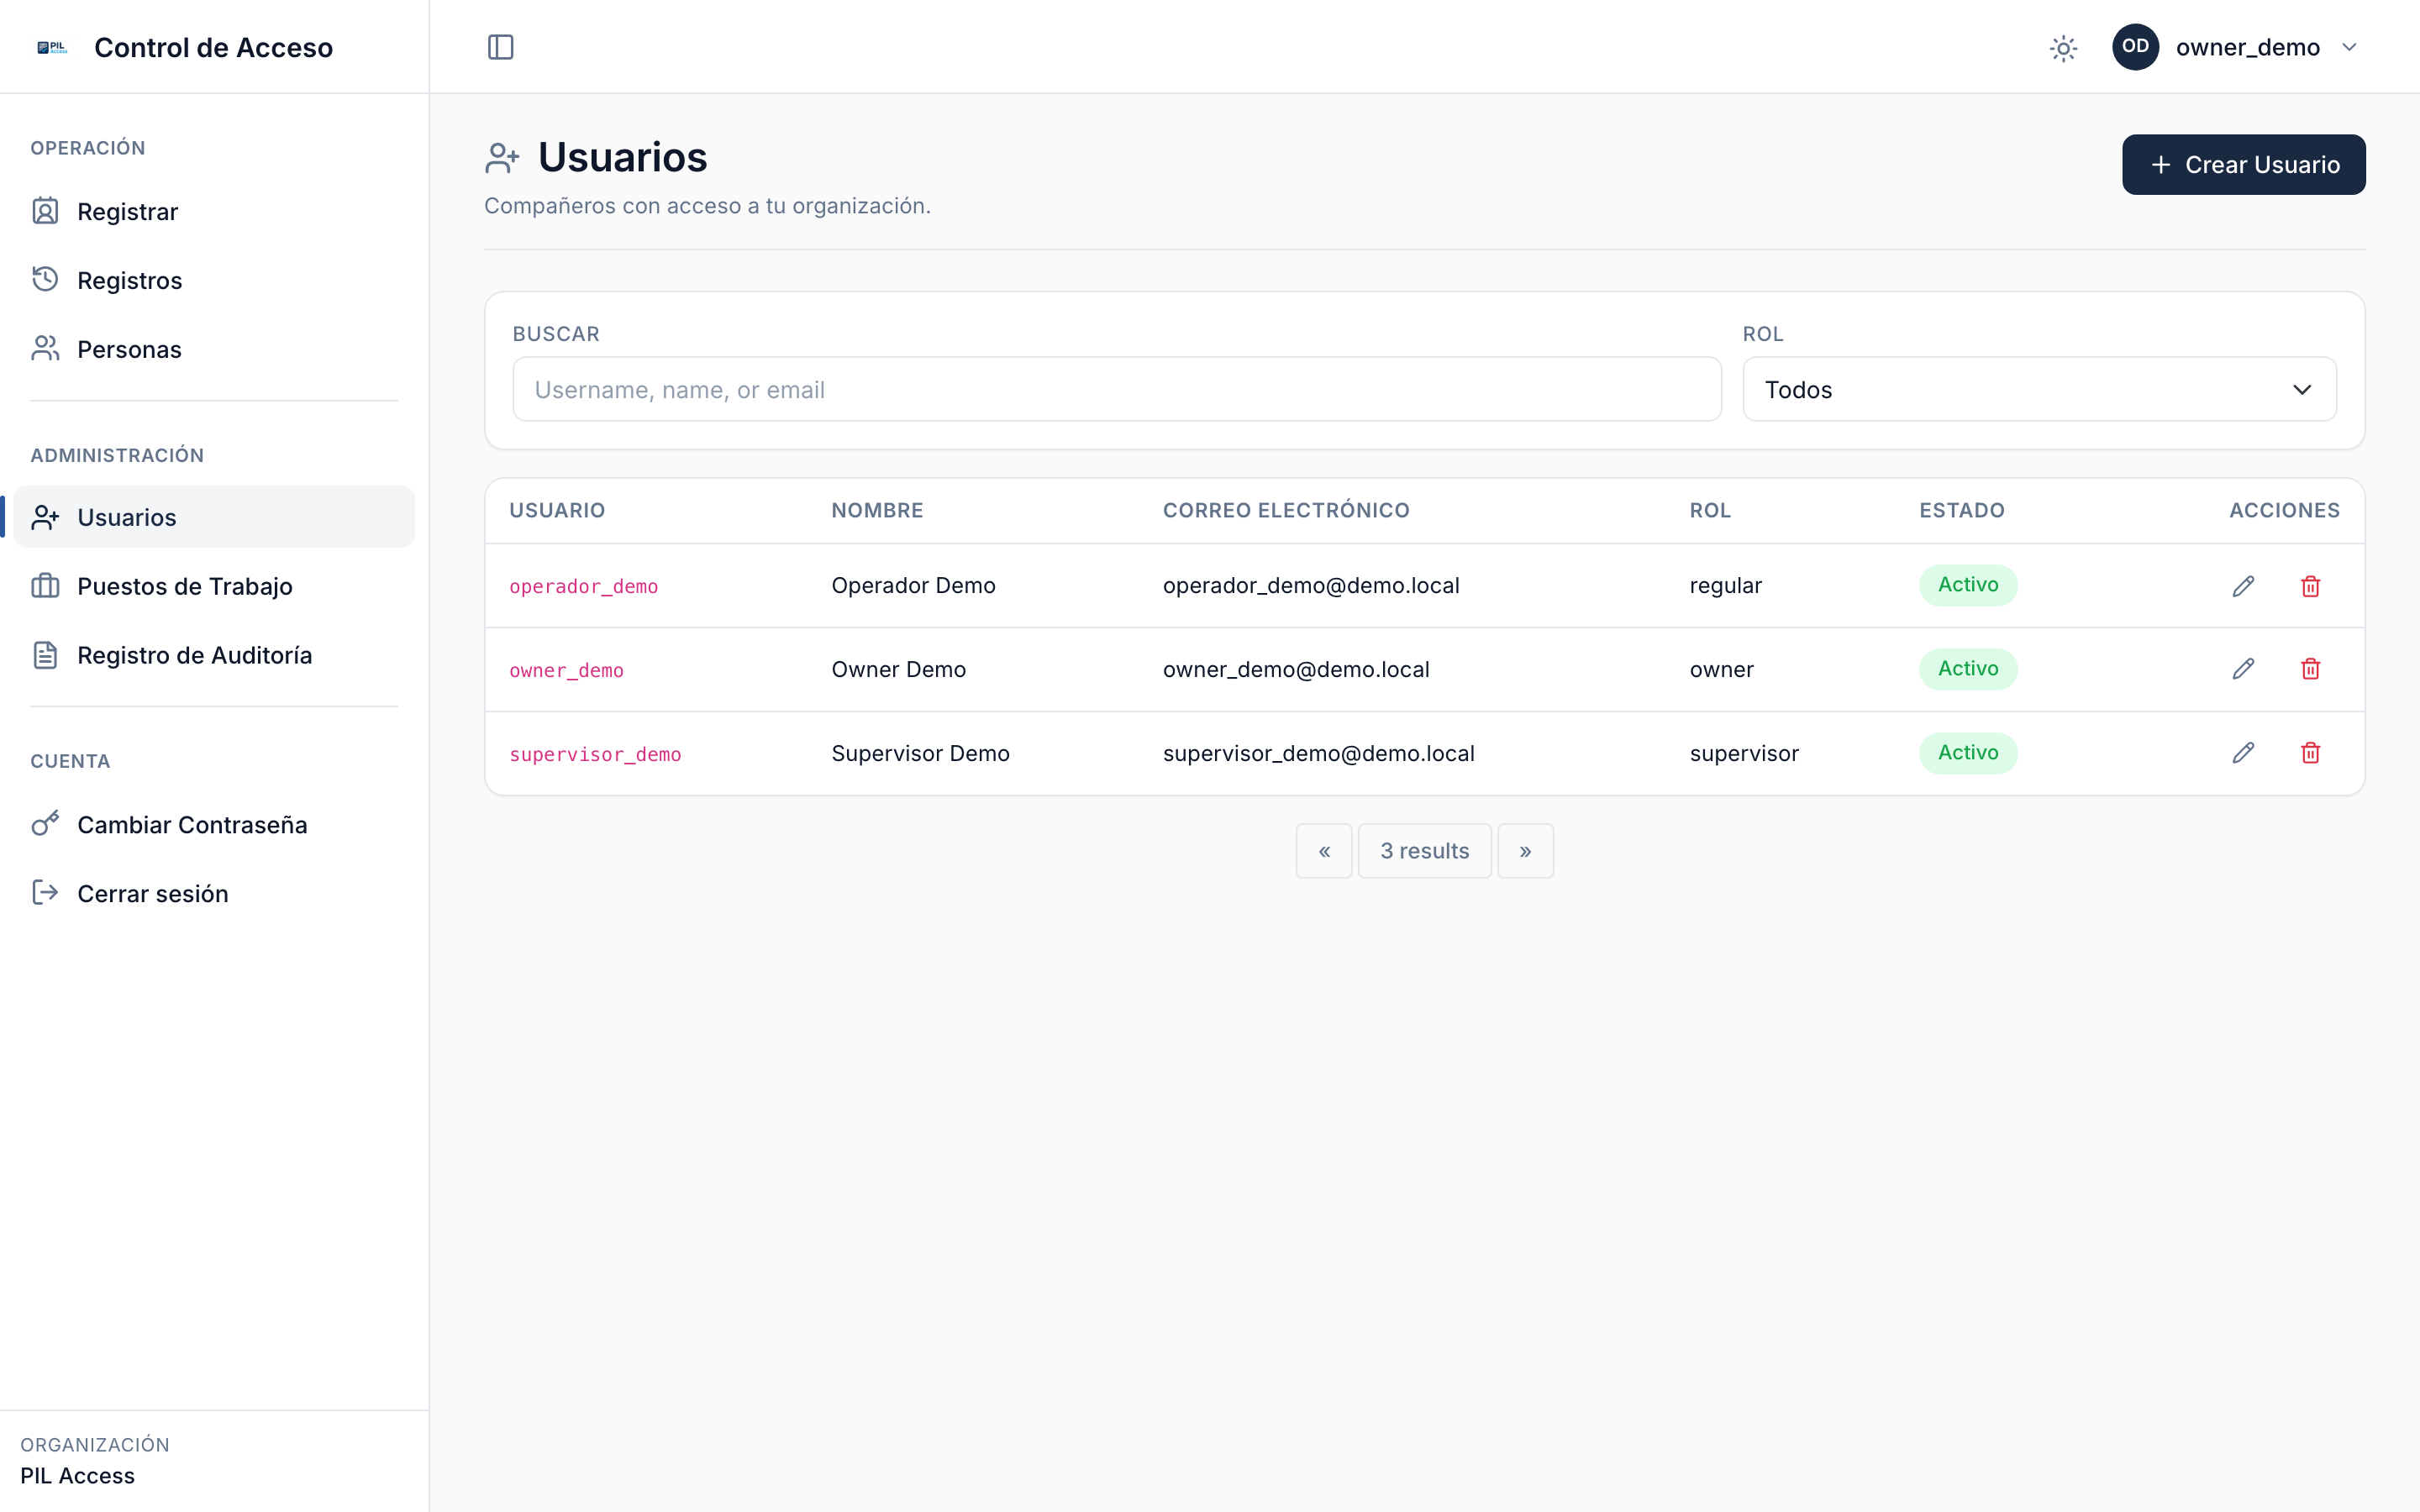Image resolution: width=2420 pixels, height=1512 pixels.
Task: Click the PIL logo icon
Action: pos(52,47)
